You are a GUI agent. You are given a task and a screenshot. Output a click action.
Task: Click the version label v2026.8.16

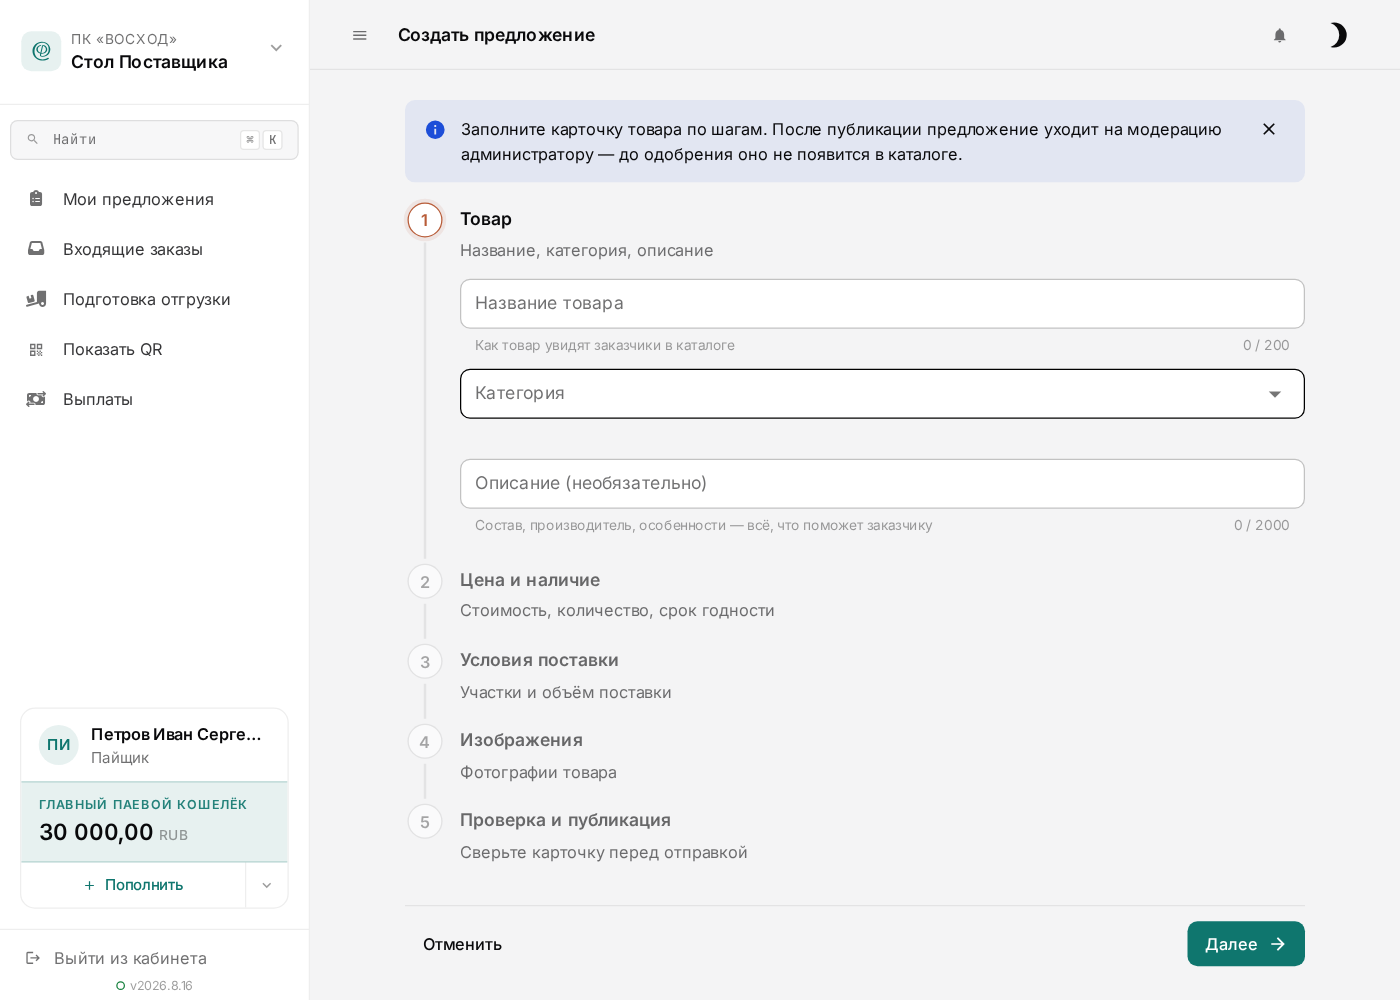(x=161, y=985)
